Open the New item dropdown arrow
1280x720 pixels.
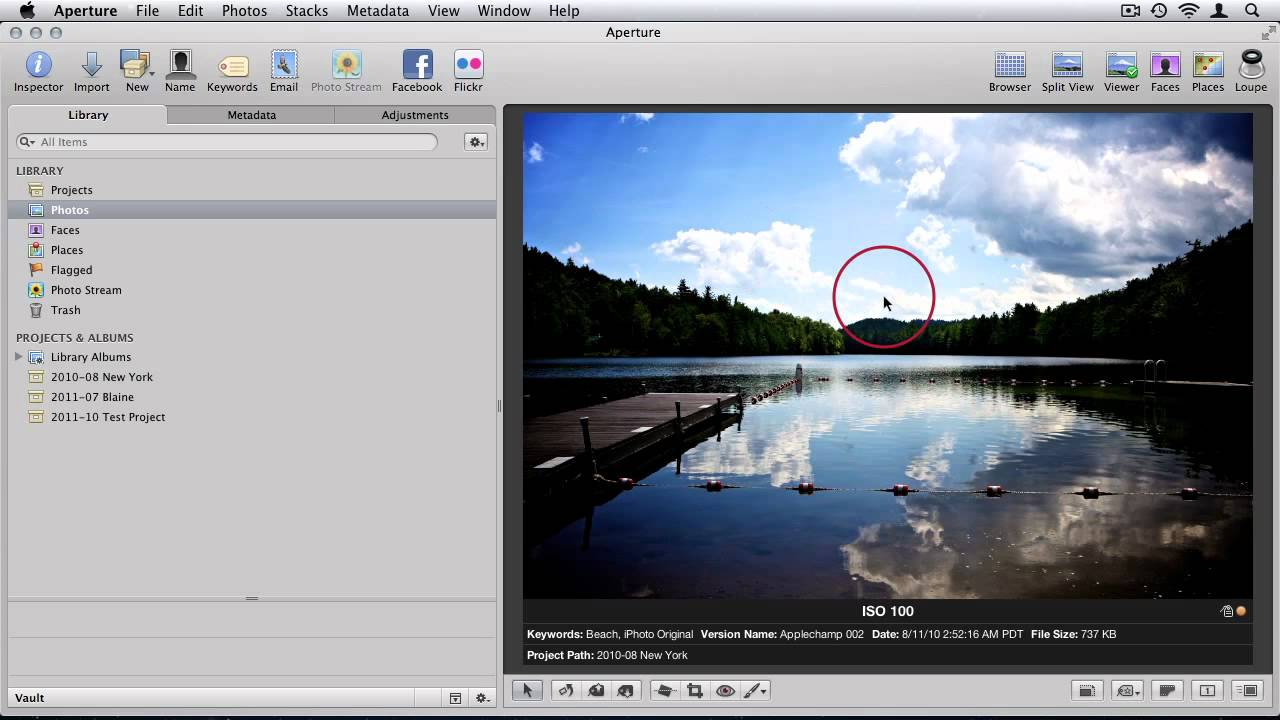(x=152, y=73)
